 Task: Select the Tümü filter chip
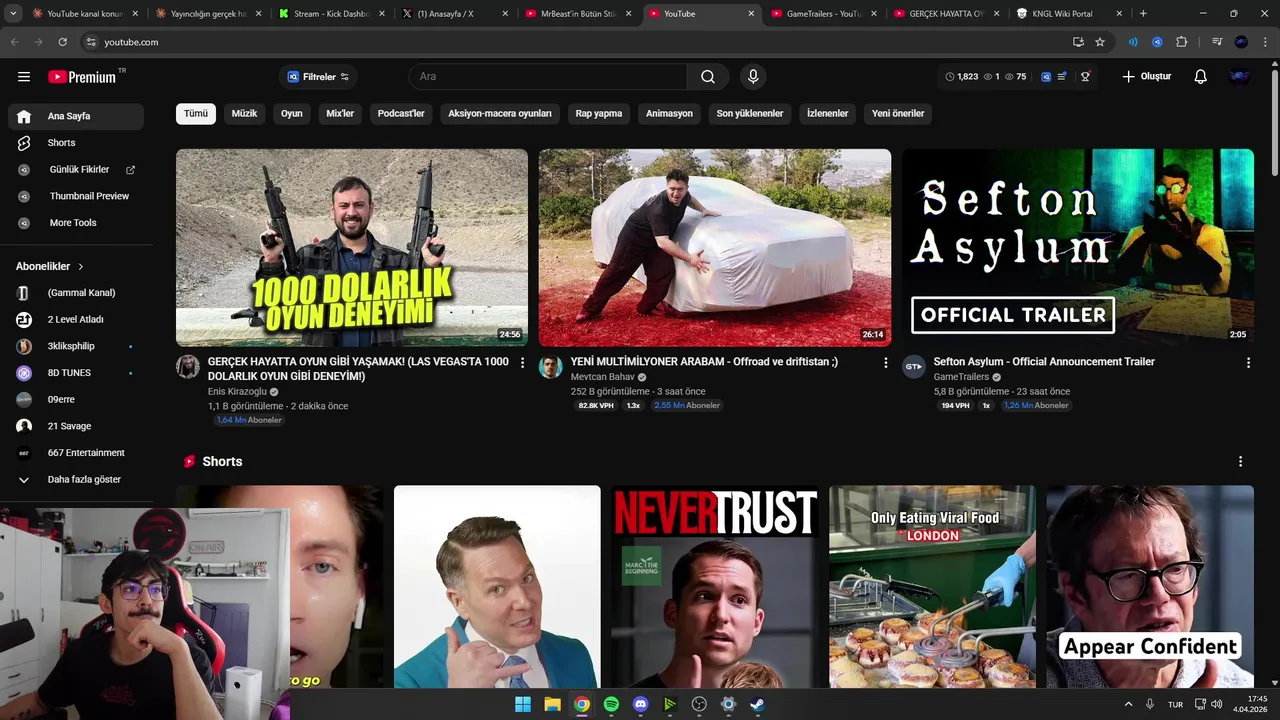(196, 114)
